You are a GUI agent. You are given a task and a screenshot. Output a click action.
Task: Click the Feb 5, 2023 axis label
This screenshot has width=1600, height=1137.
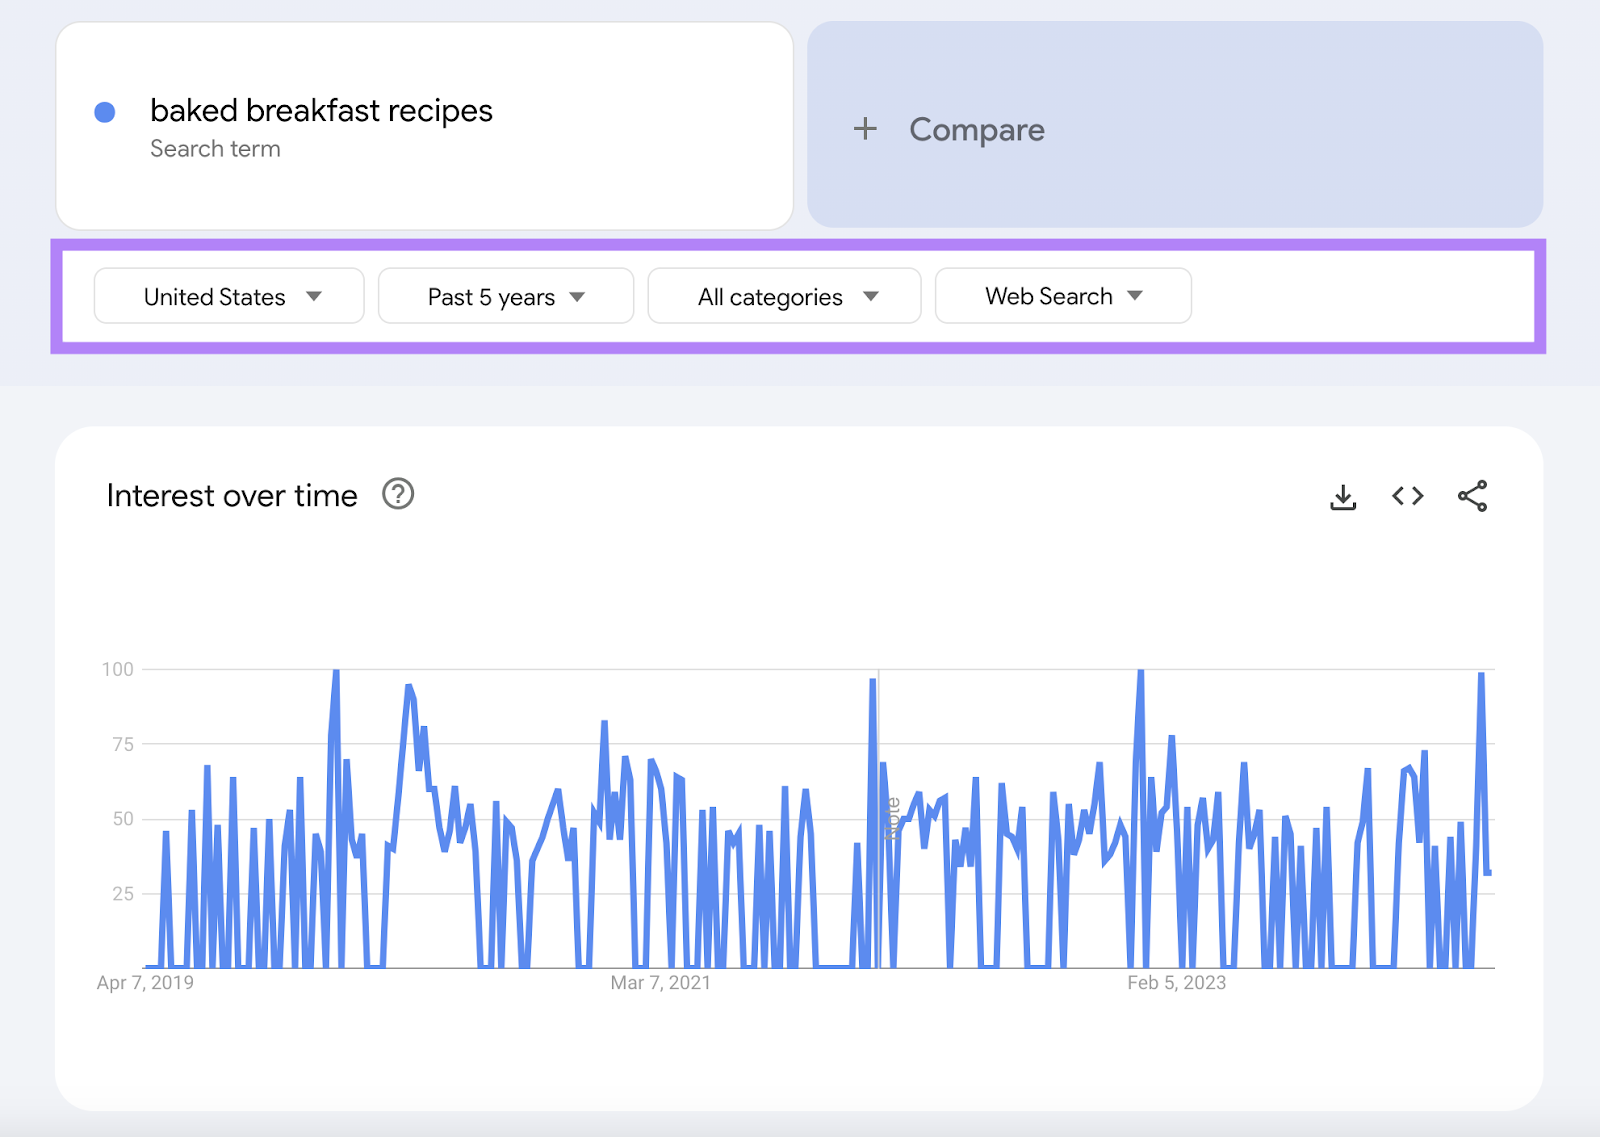pyautogui.click(x=1176, y=983)
